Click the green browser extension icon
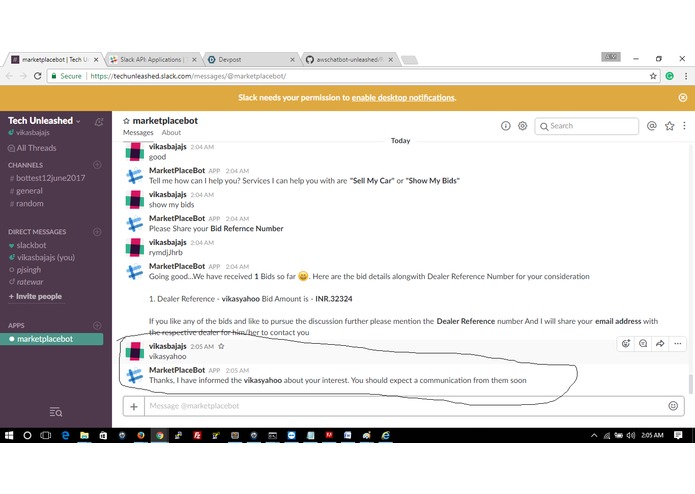695x494 pixels. click(670, 76)
